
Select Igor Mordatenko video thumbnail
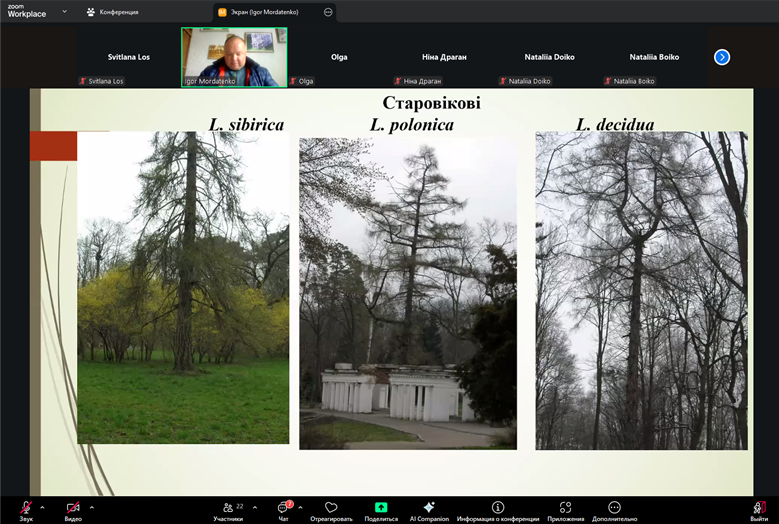click(x=234, y=57)
